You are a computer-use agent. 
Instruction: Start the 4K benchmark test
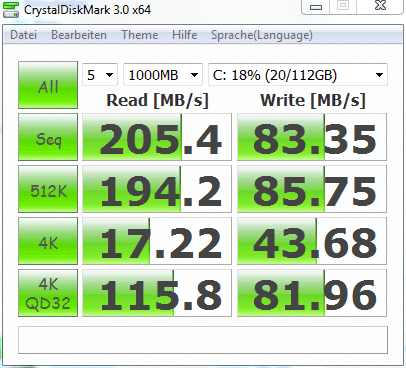pyautogui.click(x=48, y=241)
